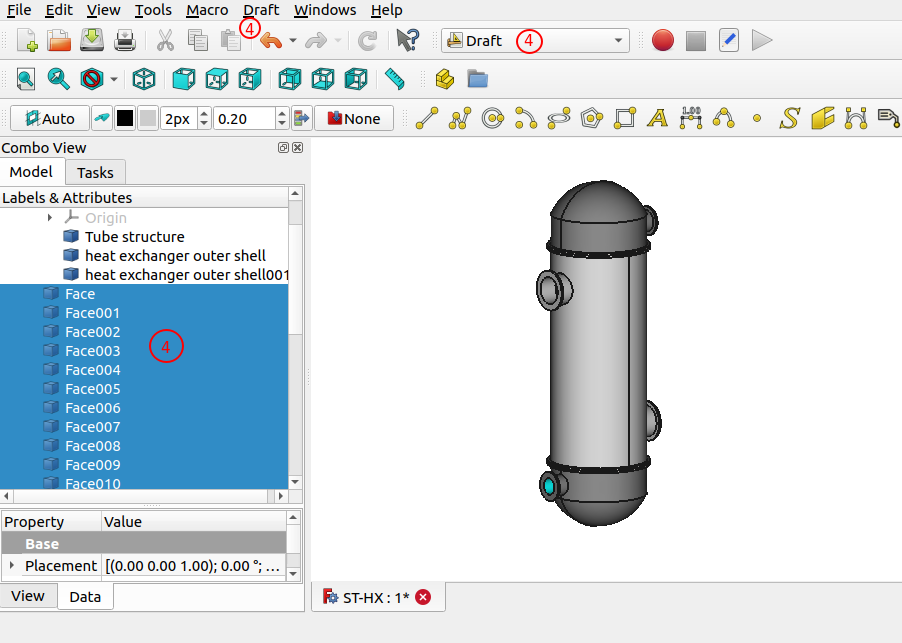The width and height of the screenshot is (902, 643).
Task: Activate the Draft Polyline tool
Action: (x=457, y=117)
